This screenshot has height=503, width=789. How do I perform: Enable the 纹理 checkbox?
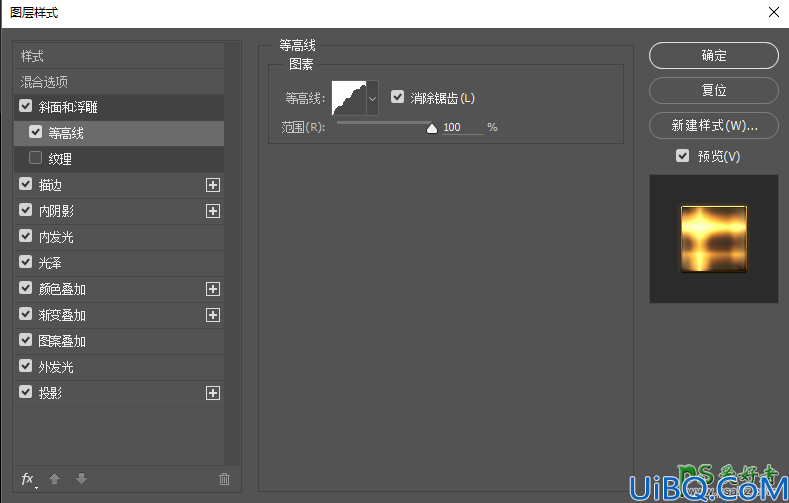click(35, 158)
